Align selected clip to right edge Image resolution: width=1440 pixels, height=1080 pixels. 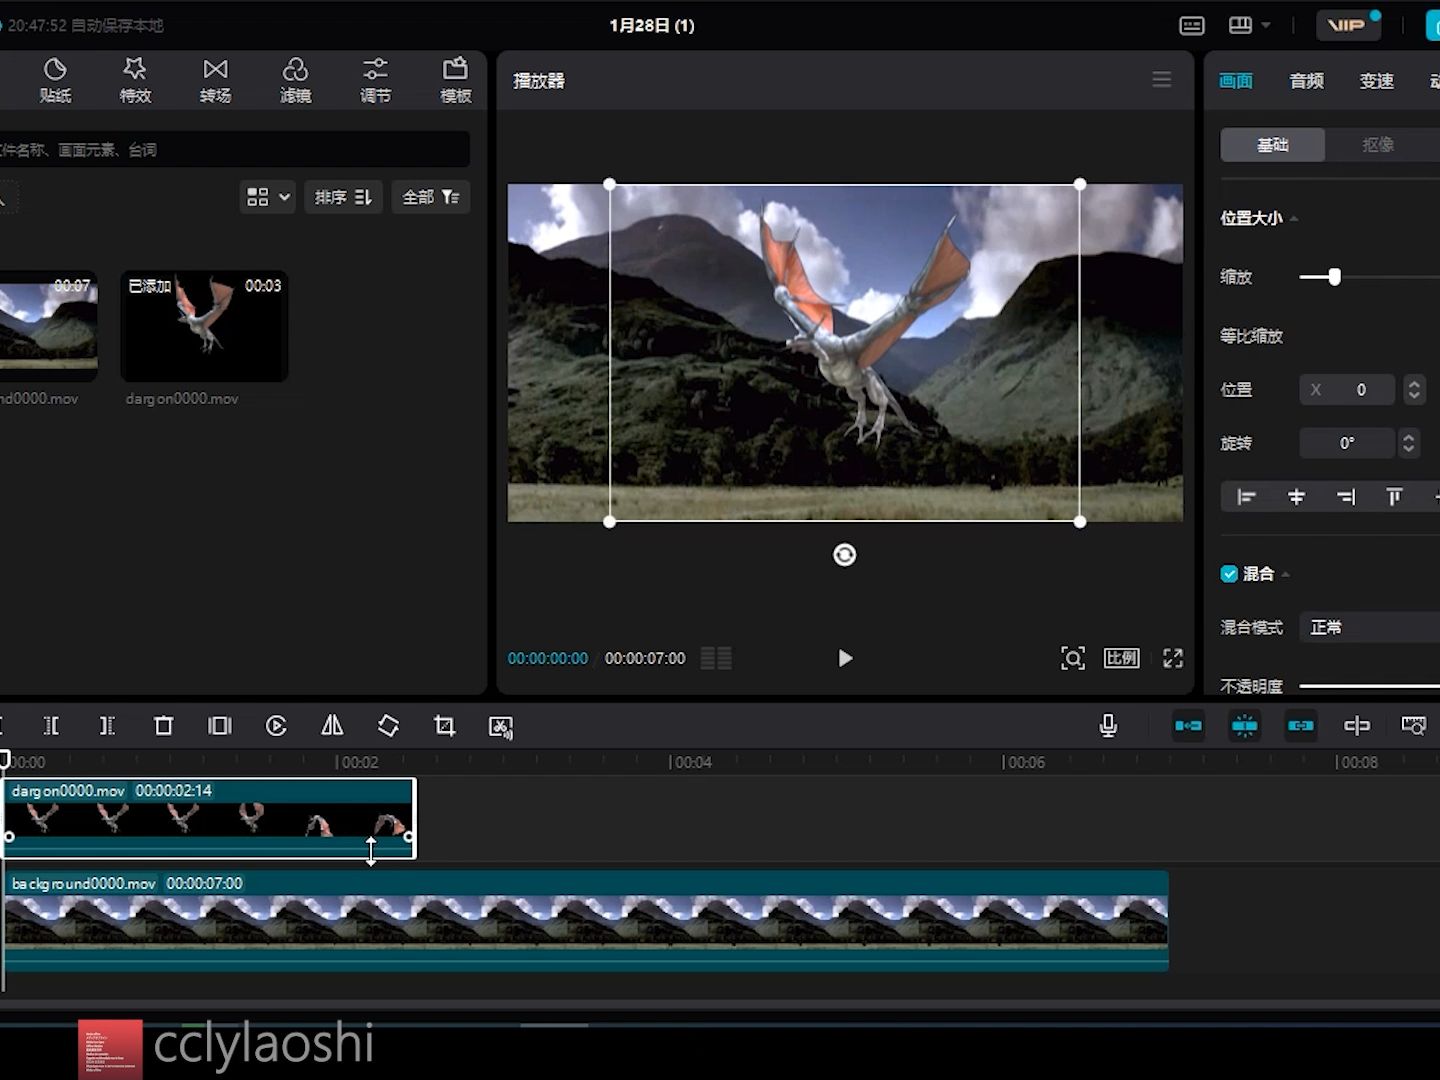1346,497
